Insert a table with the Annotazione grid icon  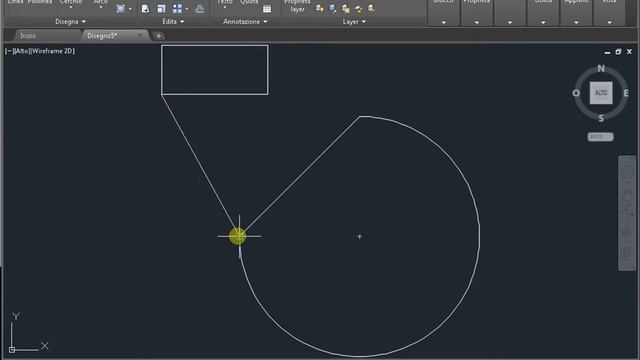pyautogui.click(x=267, y=9)
